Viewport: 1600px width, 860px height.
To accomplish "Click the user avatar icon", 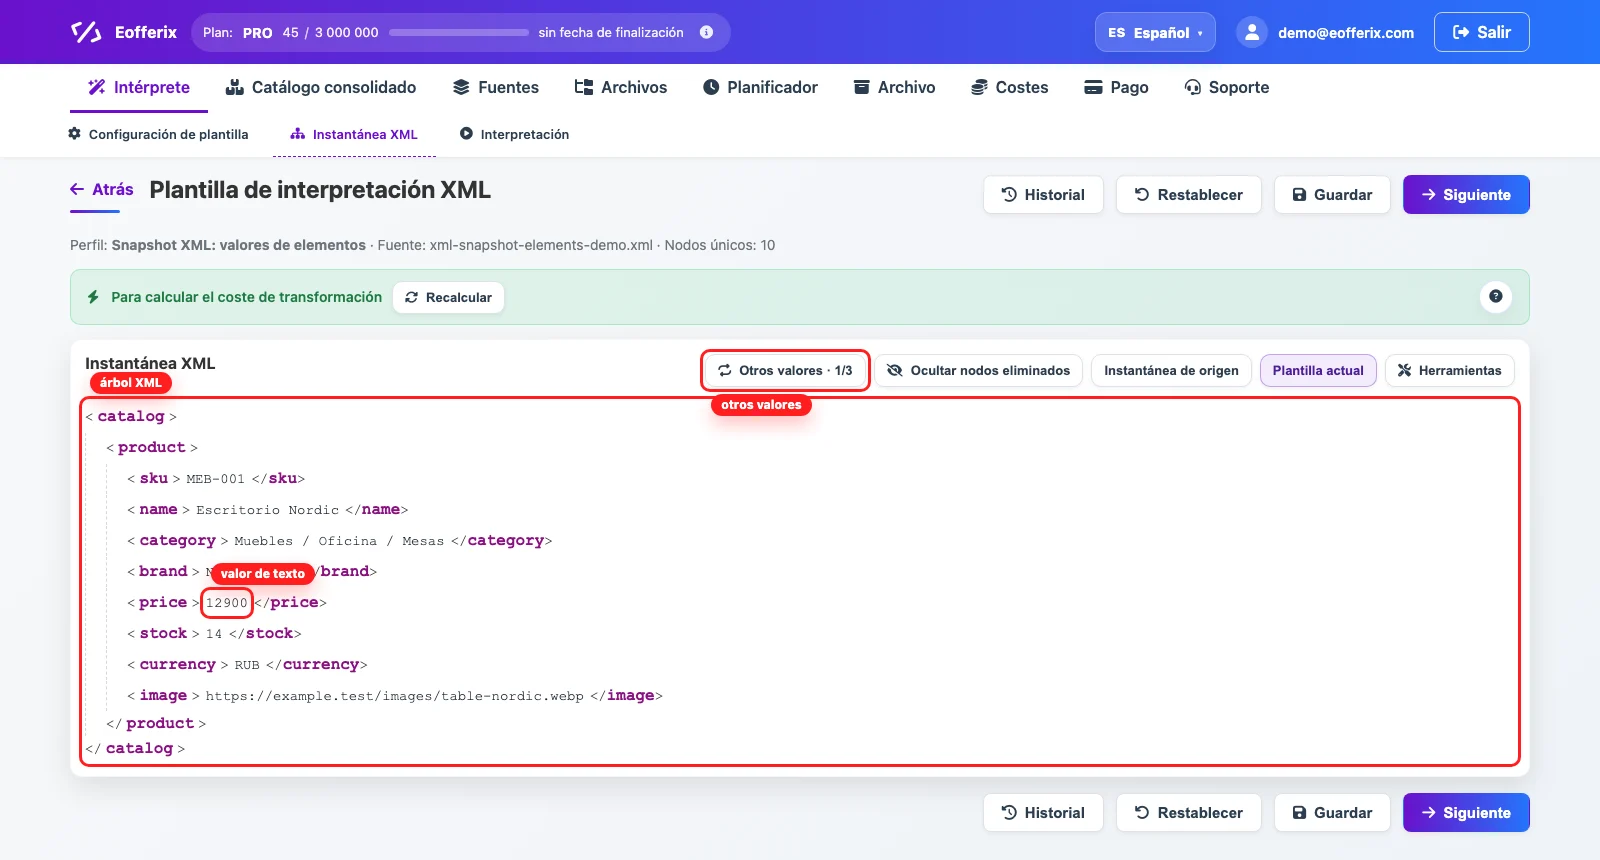I will [x=1251, y=32].
